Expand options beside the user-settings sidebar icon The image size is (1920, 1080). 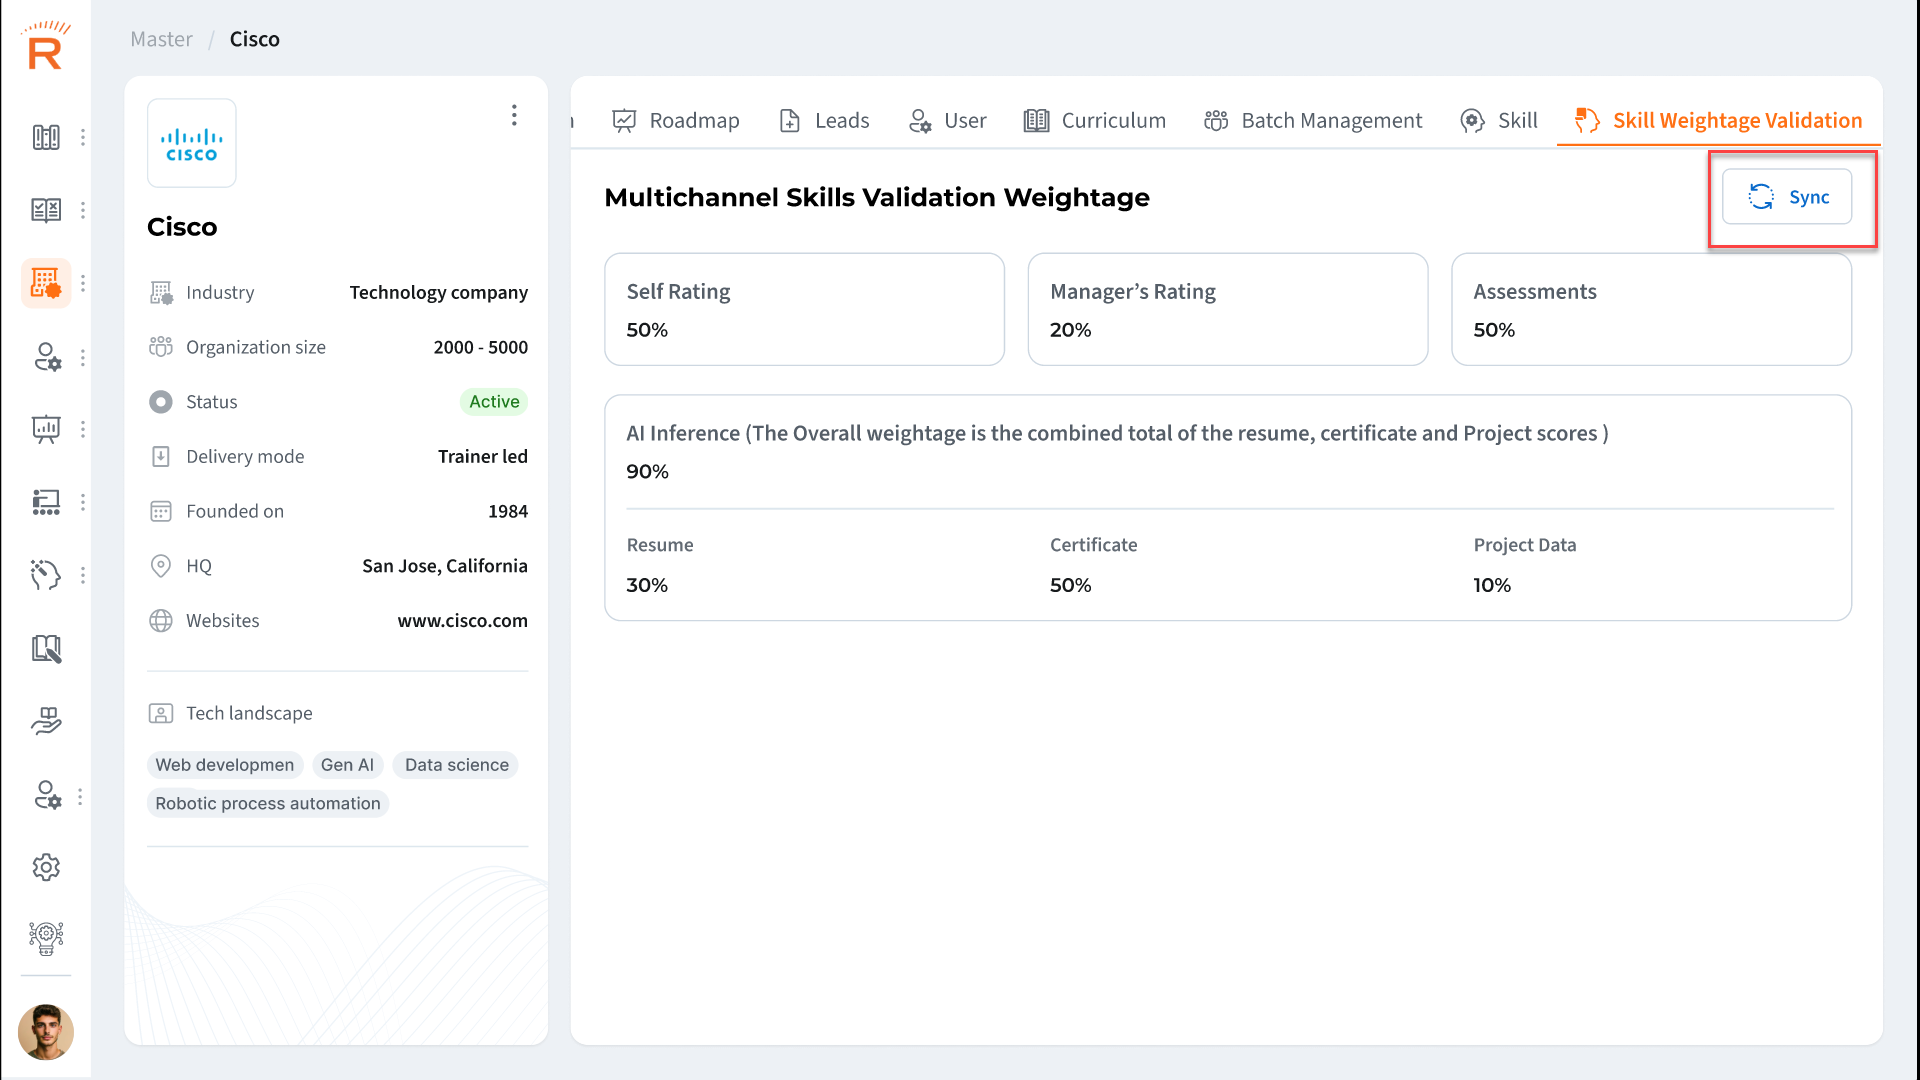[x=83, y=357]
